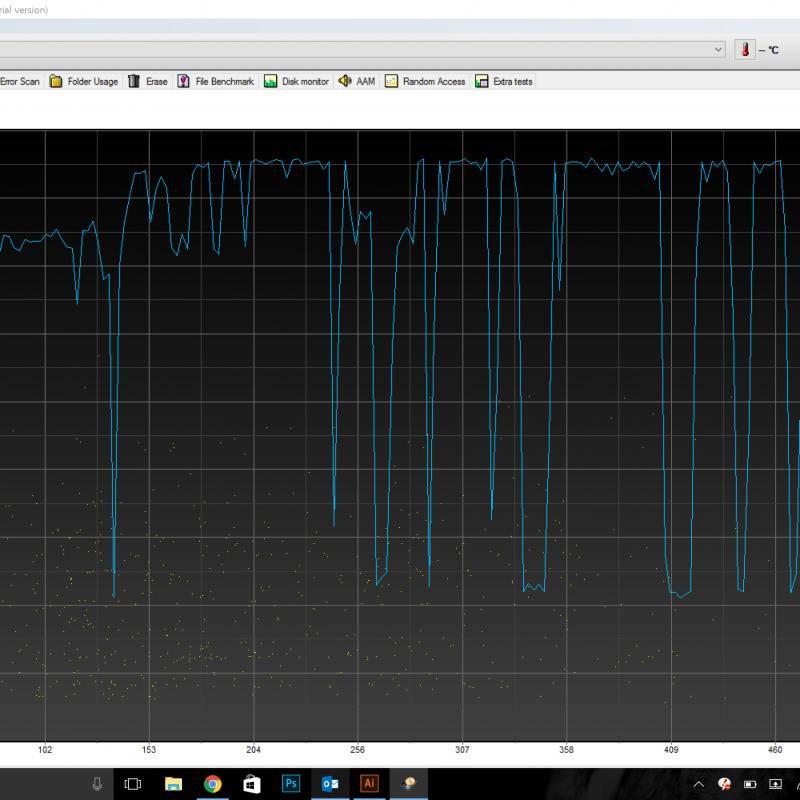Viewport: 800px width, 800px height.
Task: Switch to the AAM tab
Action: tap(357, 81)
